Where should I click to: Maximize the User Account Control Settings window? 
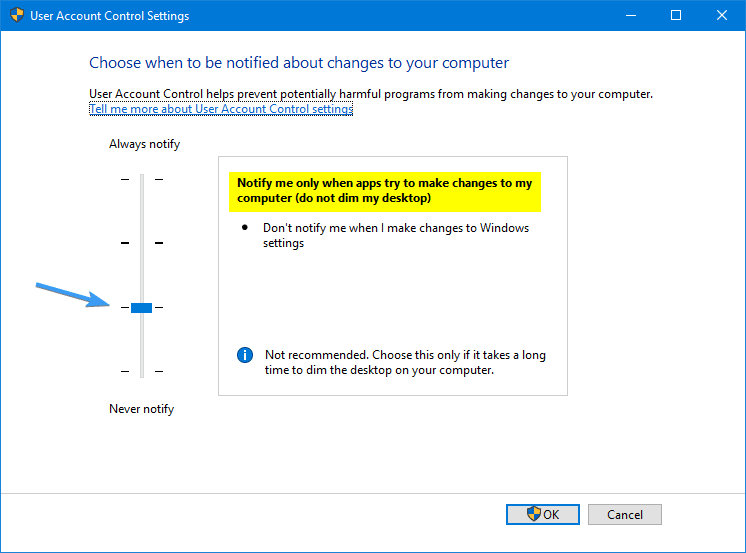[676, 16]
